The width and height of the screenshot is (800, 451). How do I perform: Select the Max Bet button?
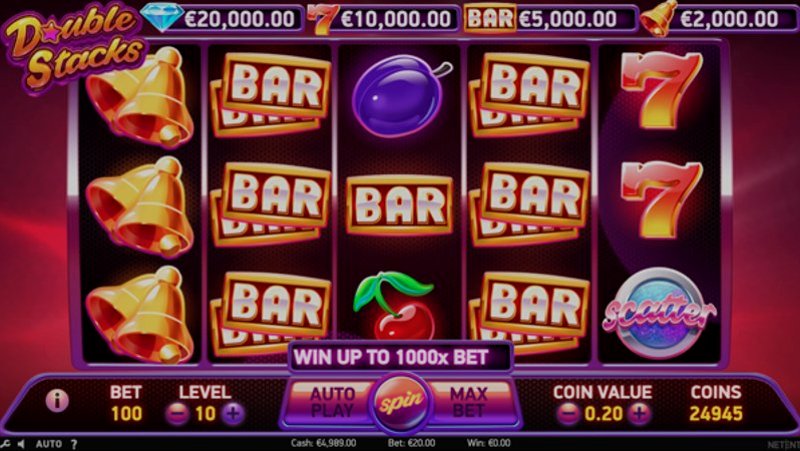[468, 402]
